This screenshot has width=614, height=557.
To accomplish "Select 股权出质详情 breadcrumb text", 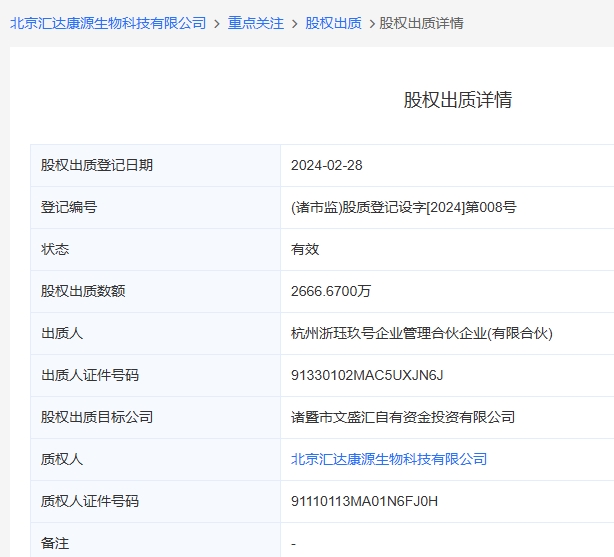I will (421, 23).
